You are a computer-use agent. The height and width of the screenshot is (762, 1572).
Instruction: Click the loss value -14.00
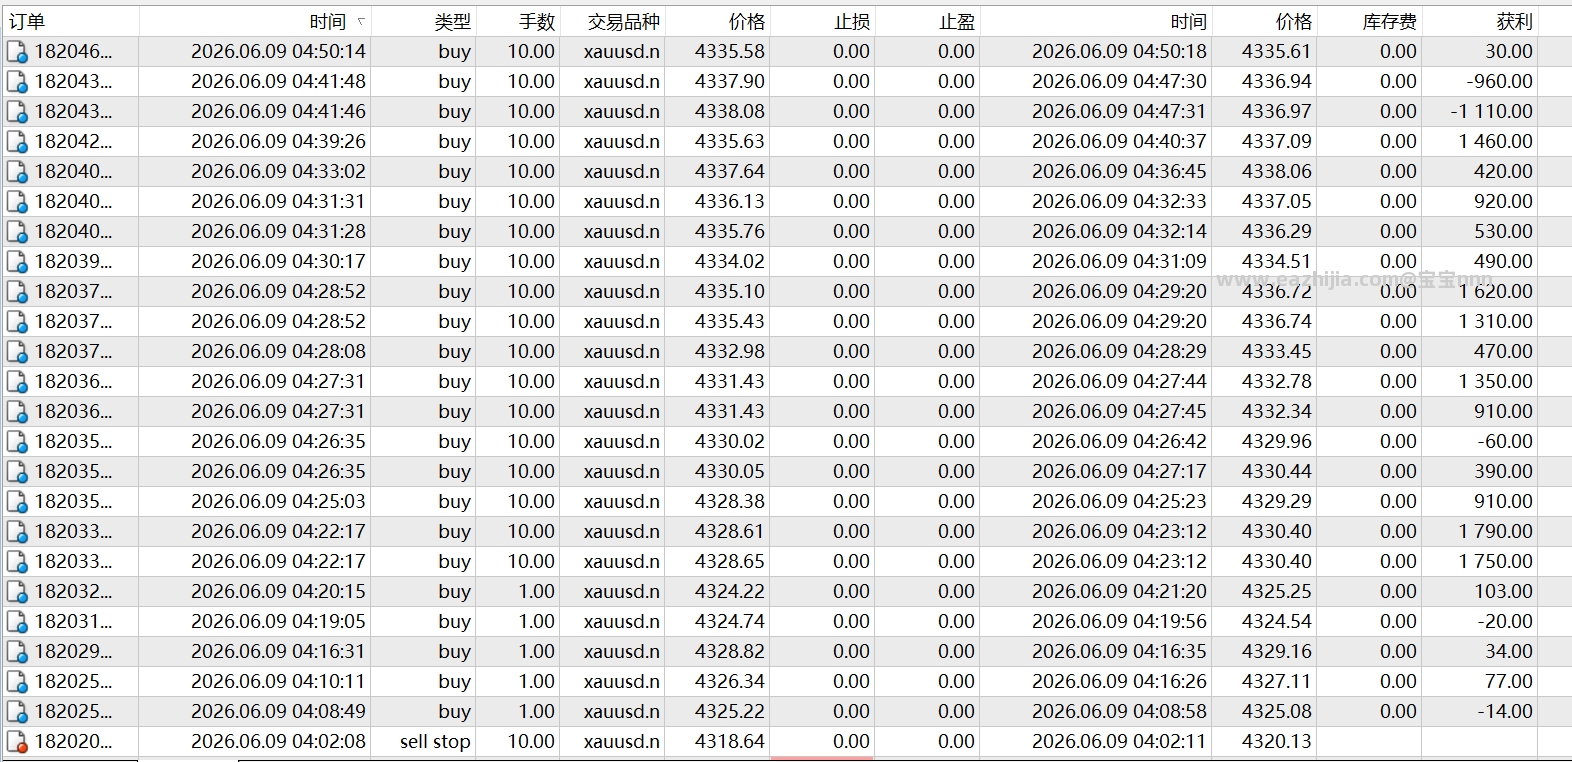(x=1505, y=712)
